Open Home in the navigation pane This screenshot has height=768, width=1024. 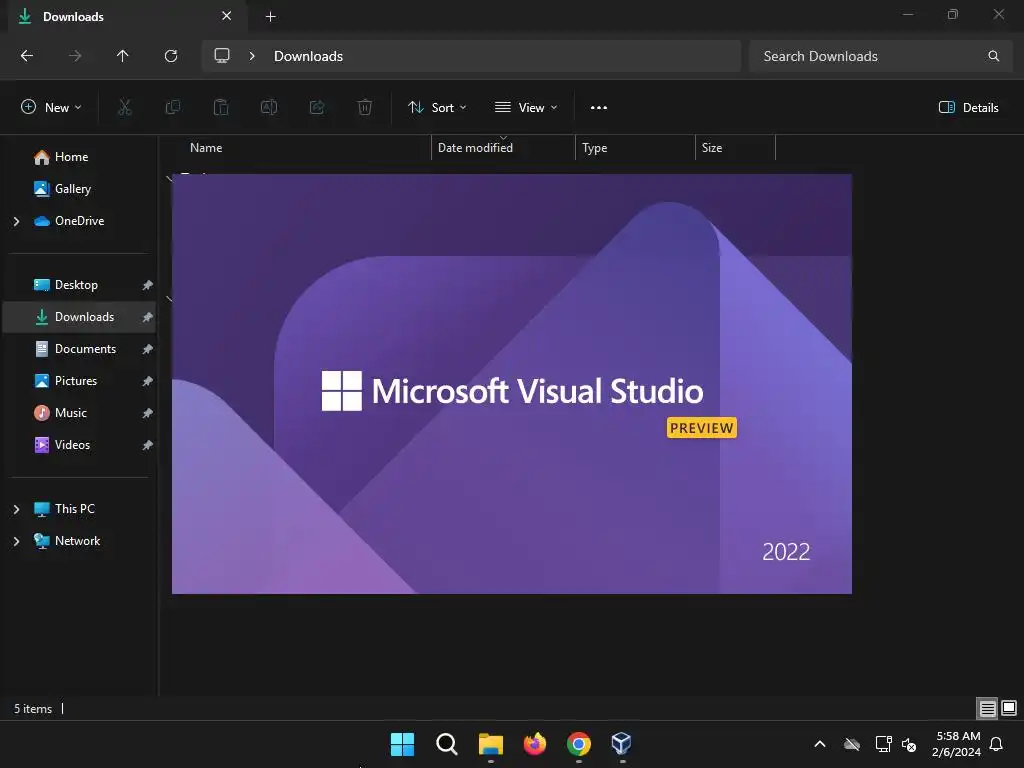(72, 157)
